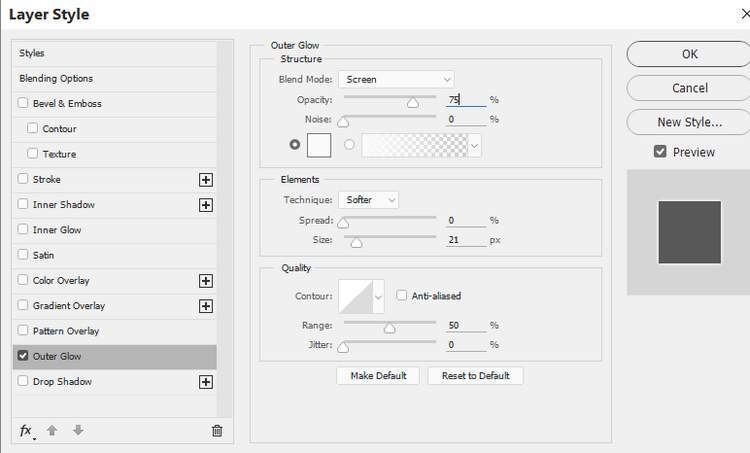Enable the Anti-aliased checkbox
This screenshot has height=453, width=750.
402,295
